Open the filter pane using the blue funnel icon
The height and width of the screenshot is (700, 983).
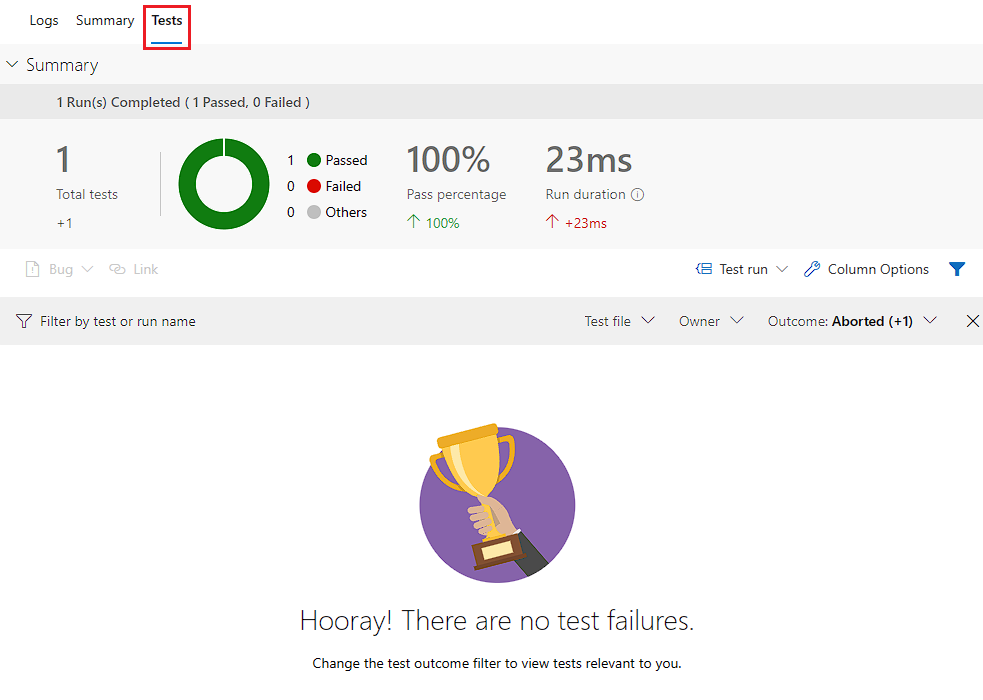click(x=957, y=268)
